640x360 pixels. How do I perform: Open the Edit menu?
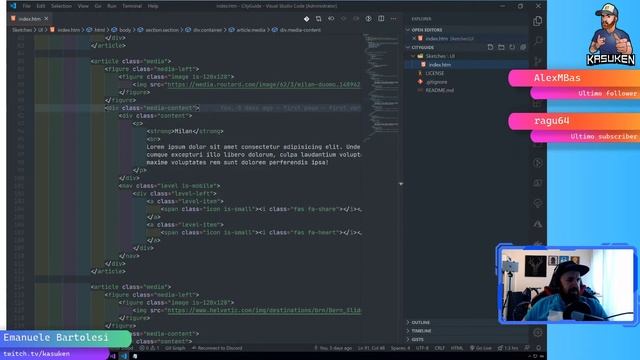click(x=41, y=6)
